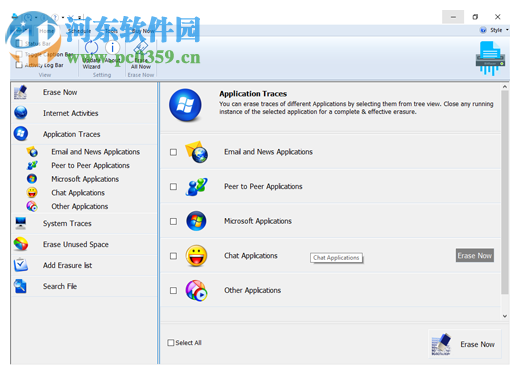Click the scrollbar down arrow
The width and height of the screenshot is (527, 371).
[504, 316]
